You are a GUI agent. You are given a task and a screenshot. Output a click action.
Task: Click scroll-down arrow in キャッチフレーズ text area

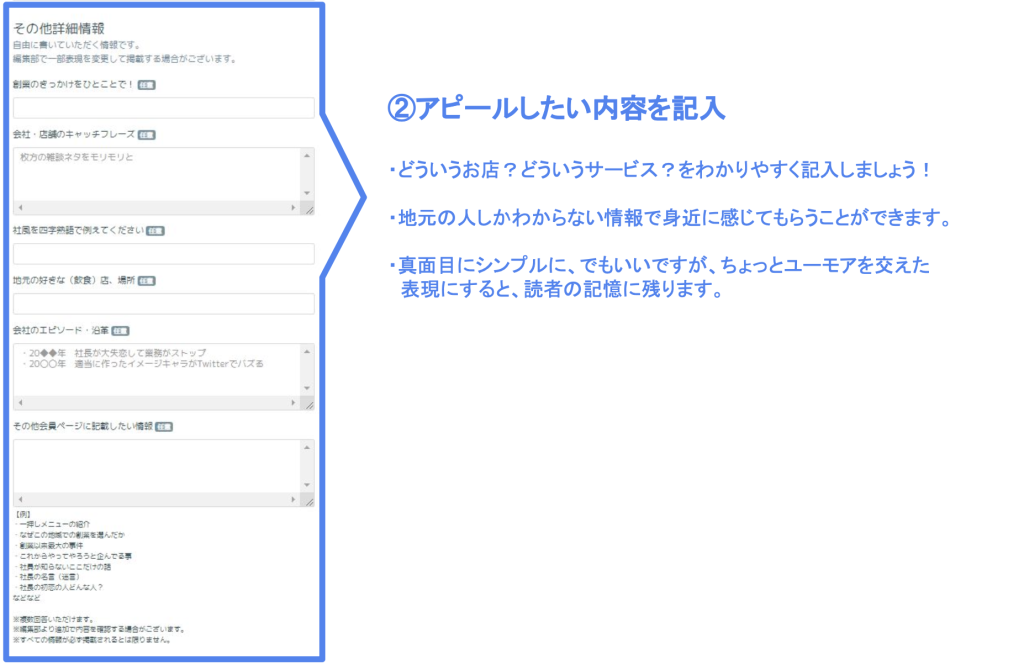pos(308,193)
